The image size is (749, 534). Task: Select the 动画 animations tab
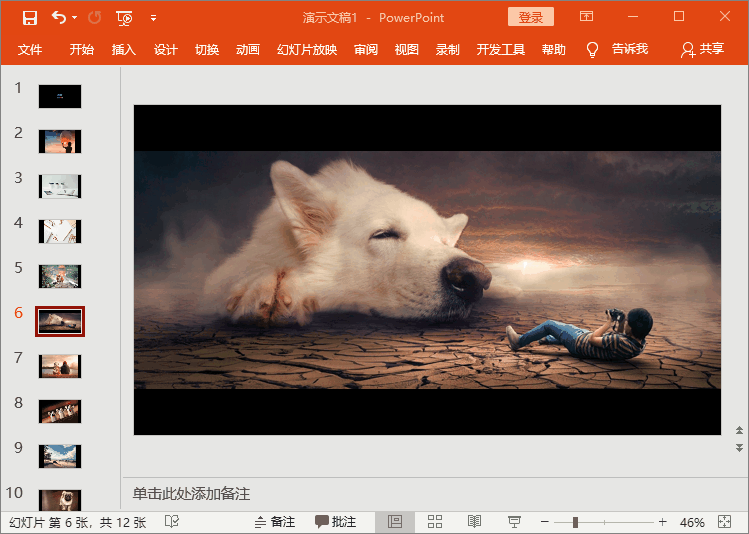pos(248,50)
